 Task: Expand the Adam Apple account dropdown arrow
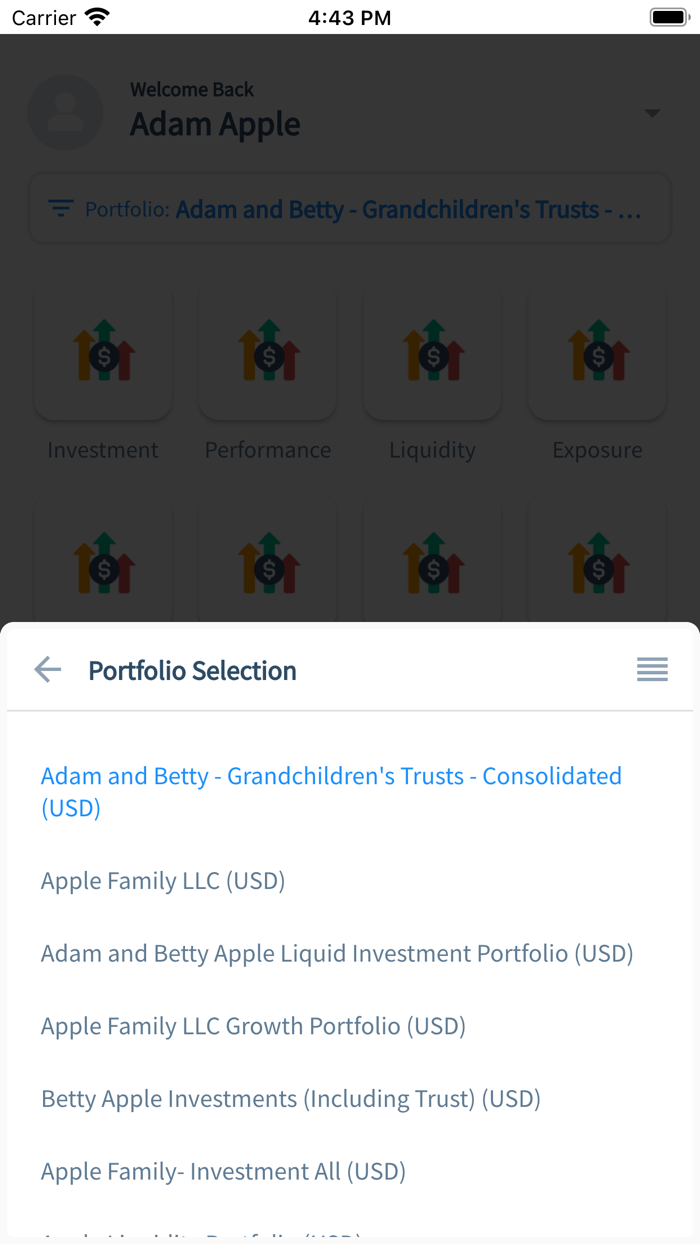652,113
